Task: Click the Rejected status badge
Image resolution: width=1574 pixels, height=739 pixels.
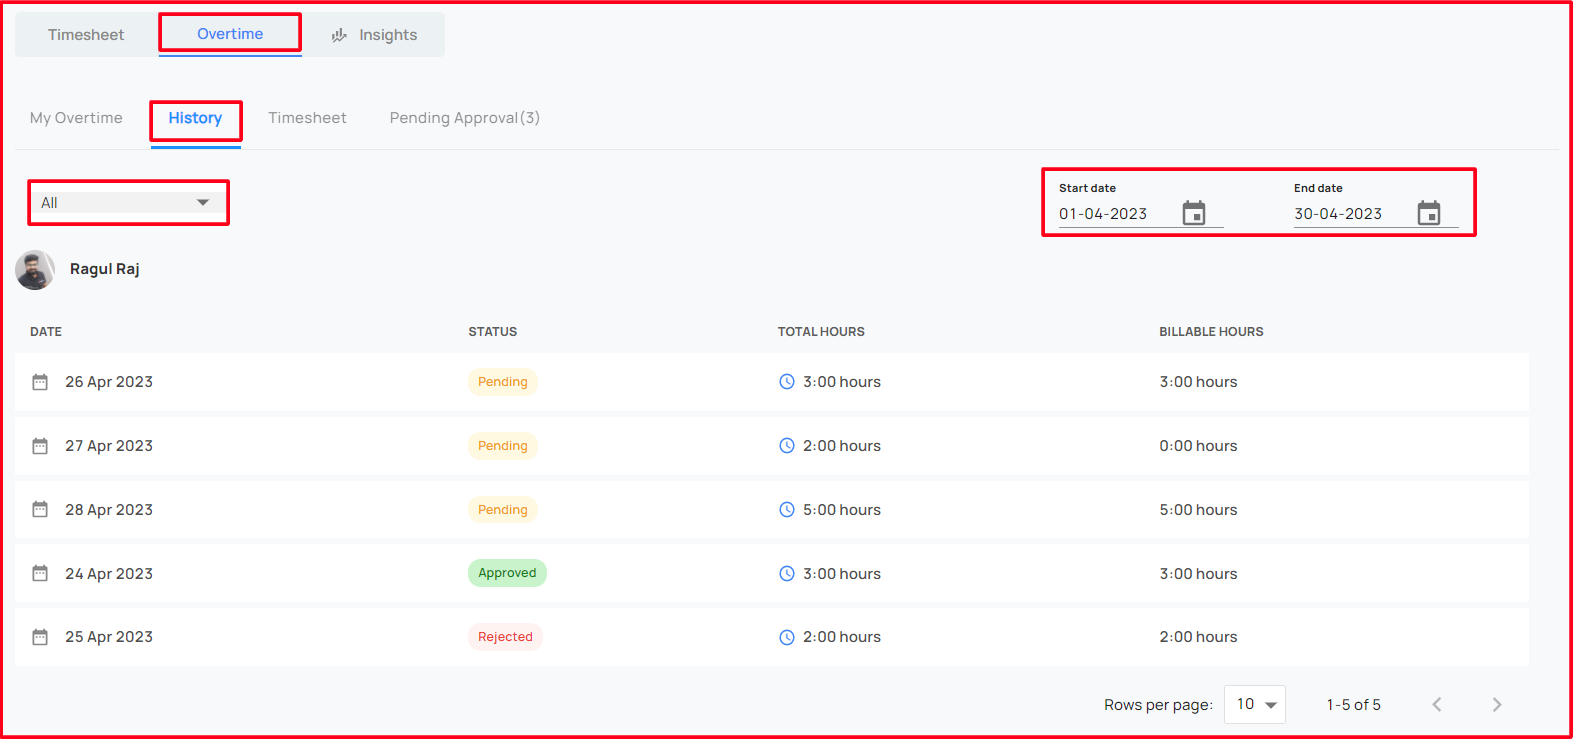Action: pos(505,637)
